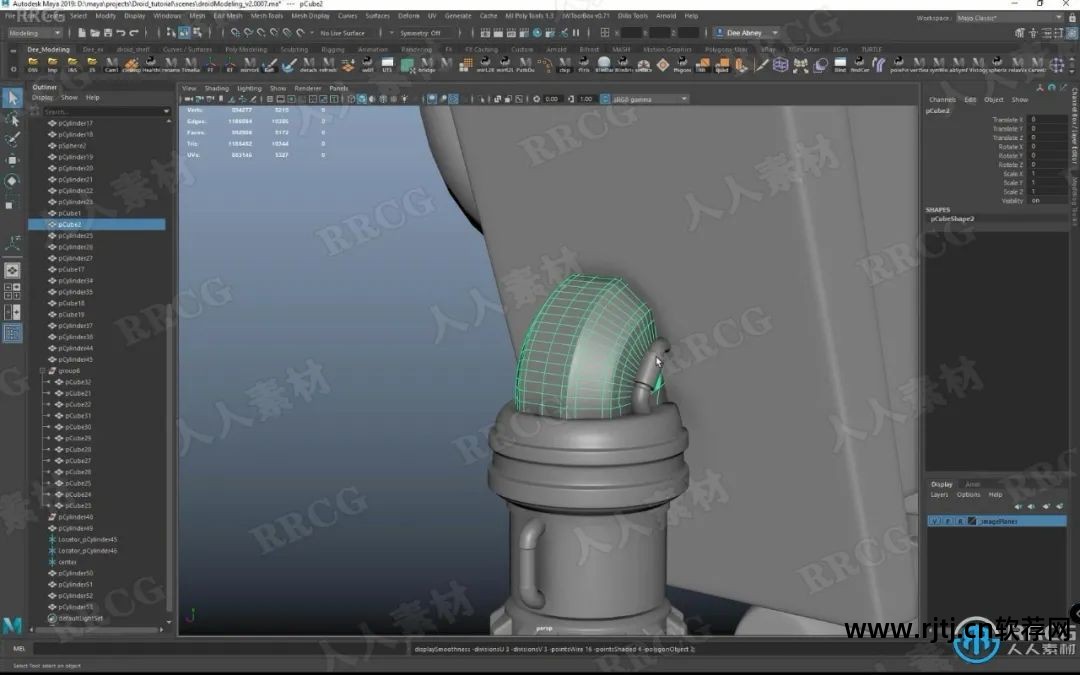Select pCylinder25 in the Outliner
This screenshot has height=675, width=1080.
point(75,235)
